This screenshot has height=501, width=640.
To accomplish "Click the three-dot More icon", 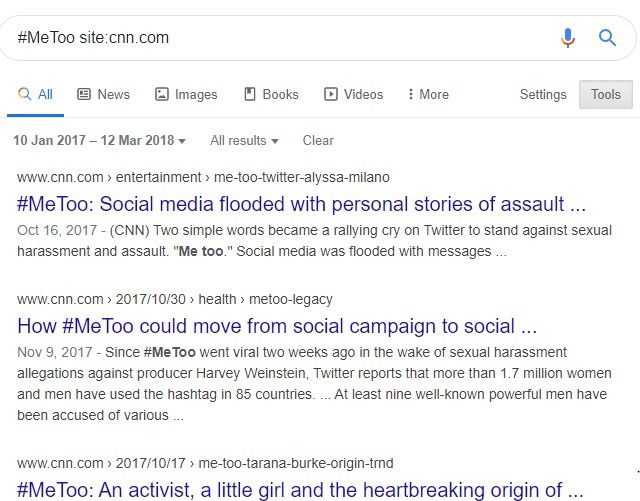I will 411,94.
